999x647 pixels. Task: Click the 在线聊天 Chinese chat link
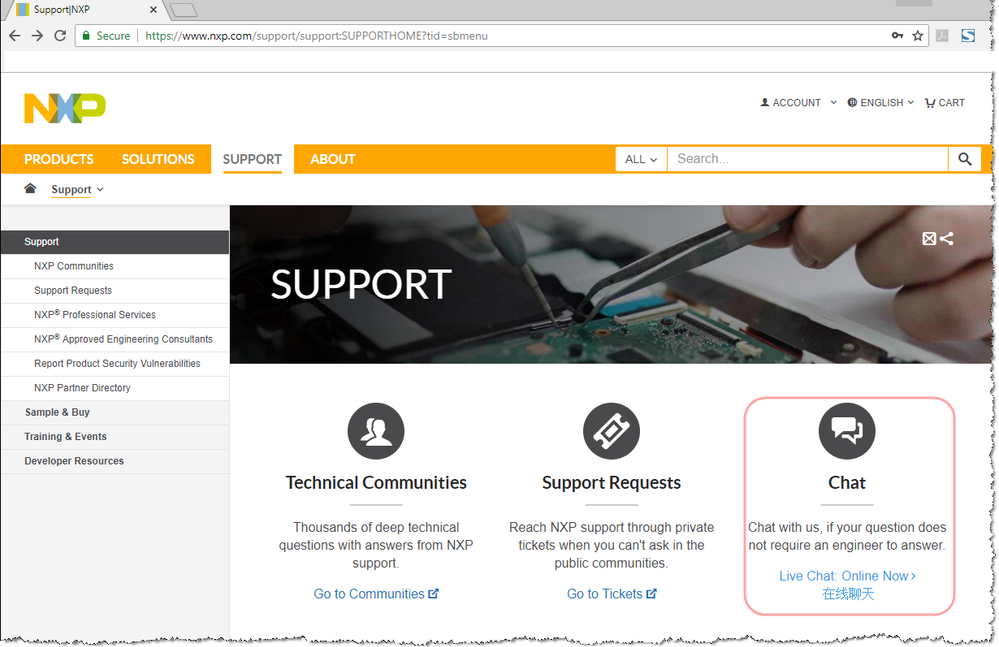tap(848, 594)
